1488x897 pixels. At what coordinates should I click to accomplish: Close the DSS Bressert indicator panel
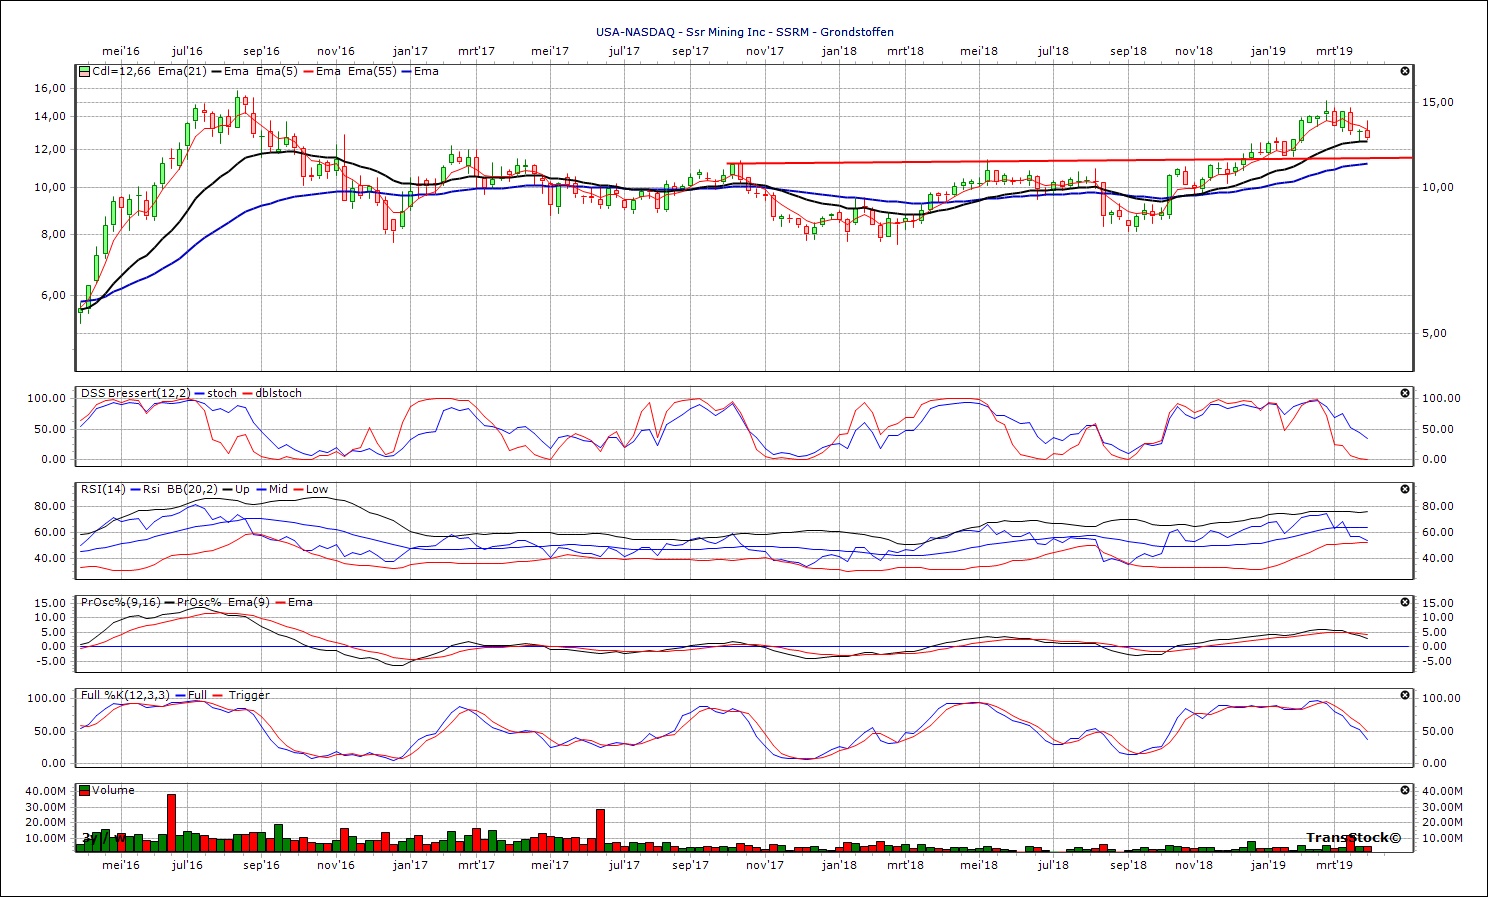1405,393
